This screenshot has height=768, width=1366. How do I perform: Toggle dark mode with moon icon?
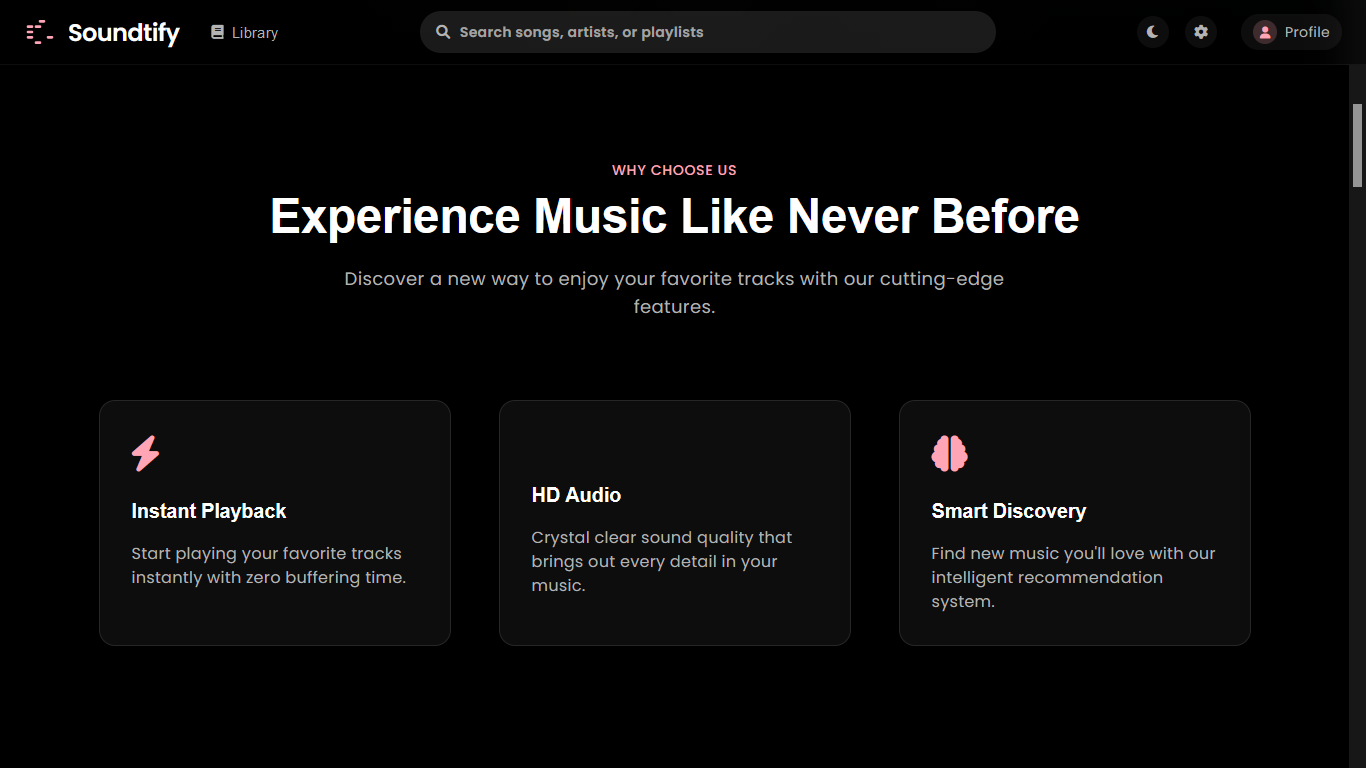1153,32
